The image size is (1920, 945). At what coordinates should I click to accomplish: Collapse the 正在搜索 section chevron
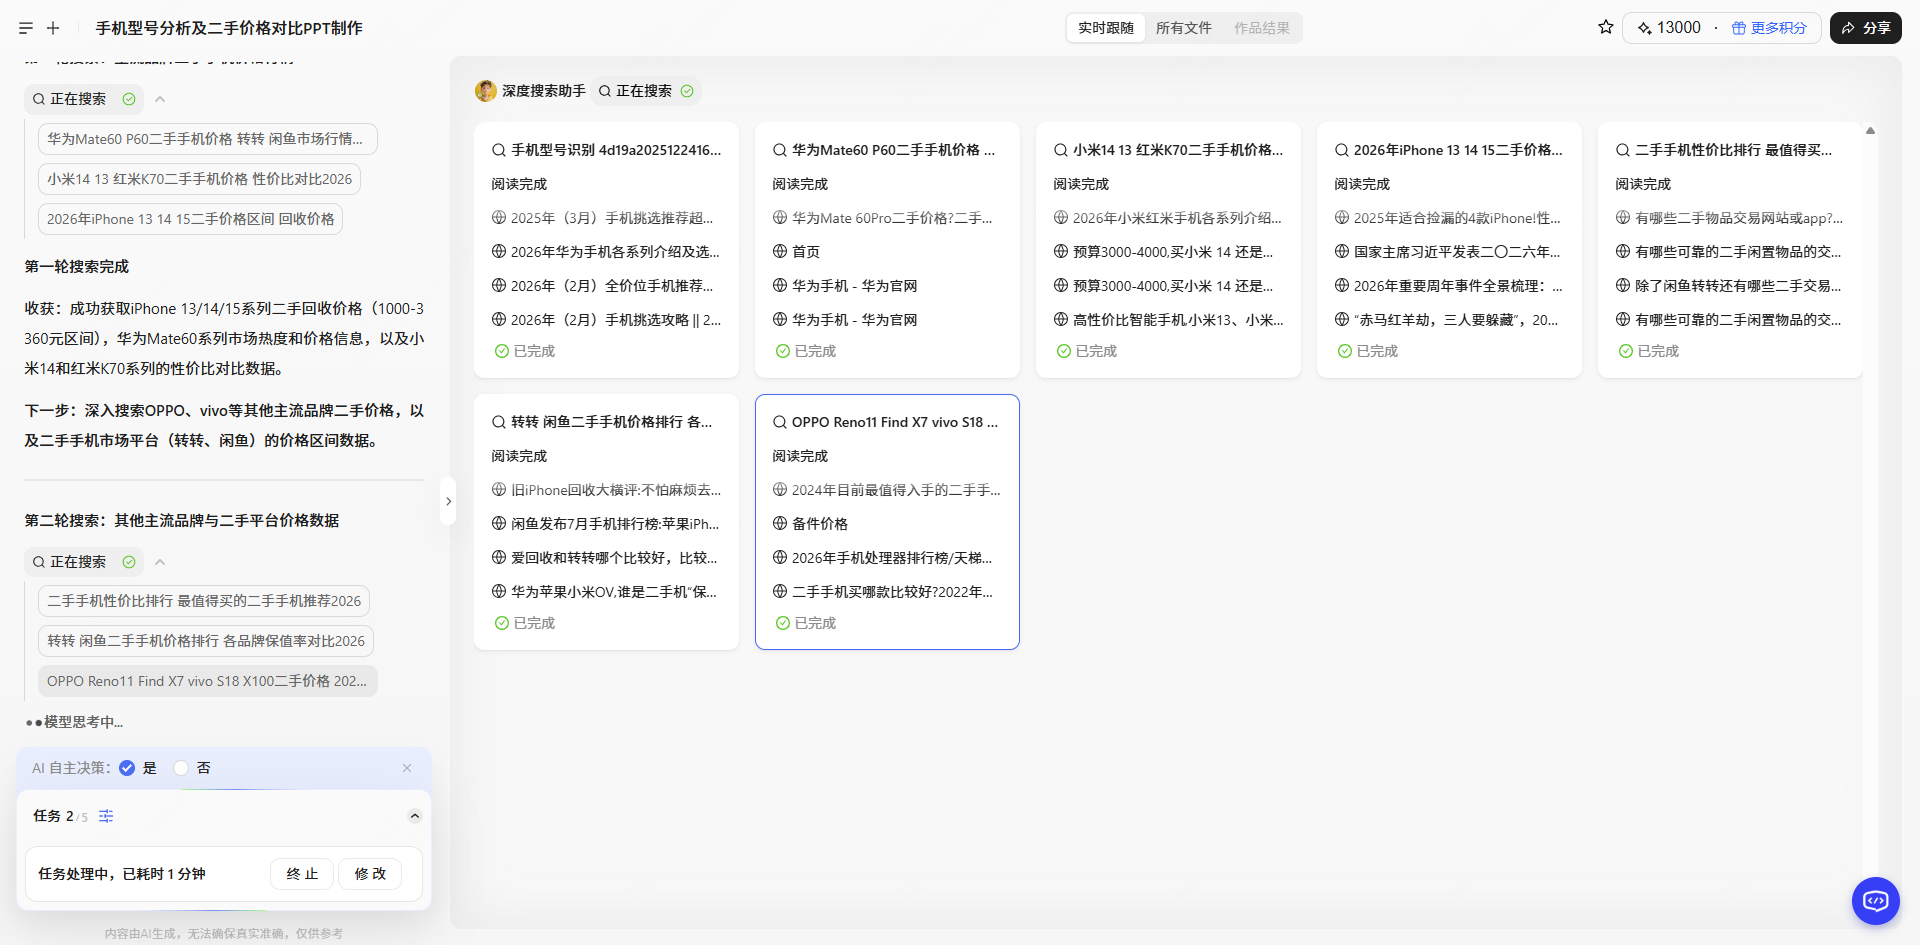click(160, 99)
